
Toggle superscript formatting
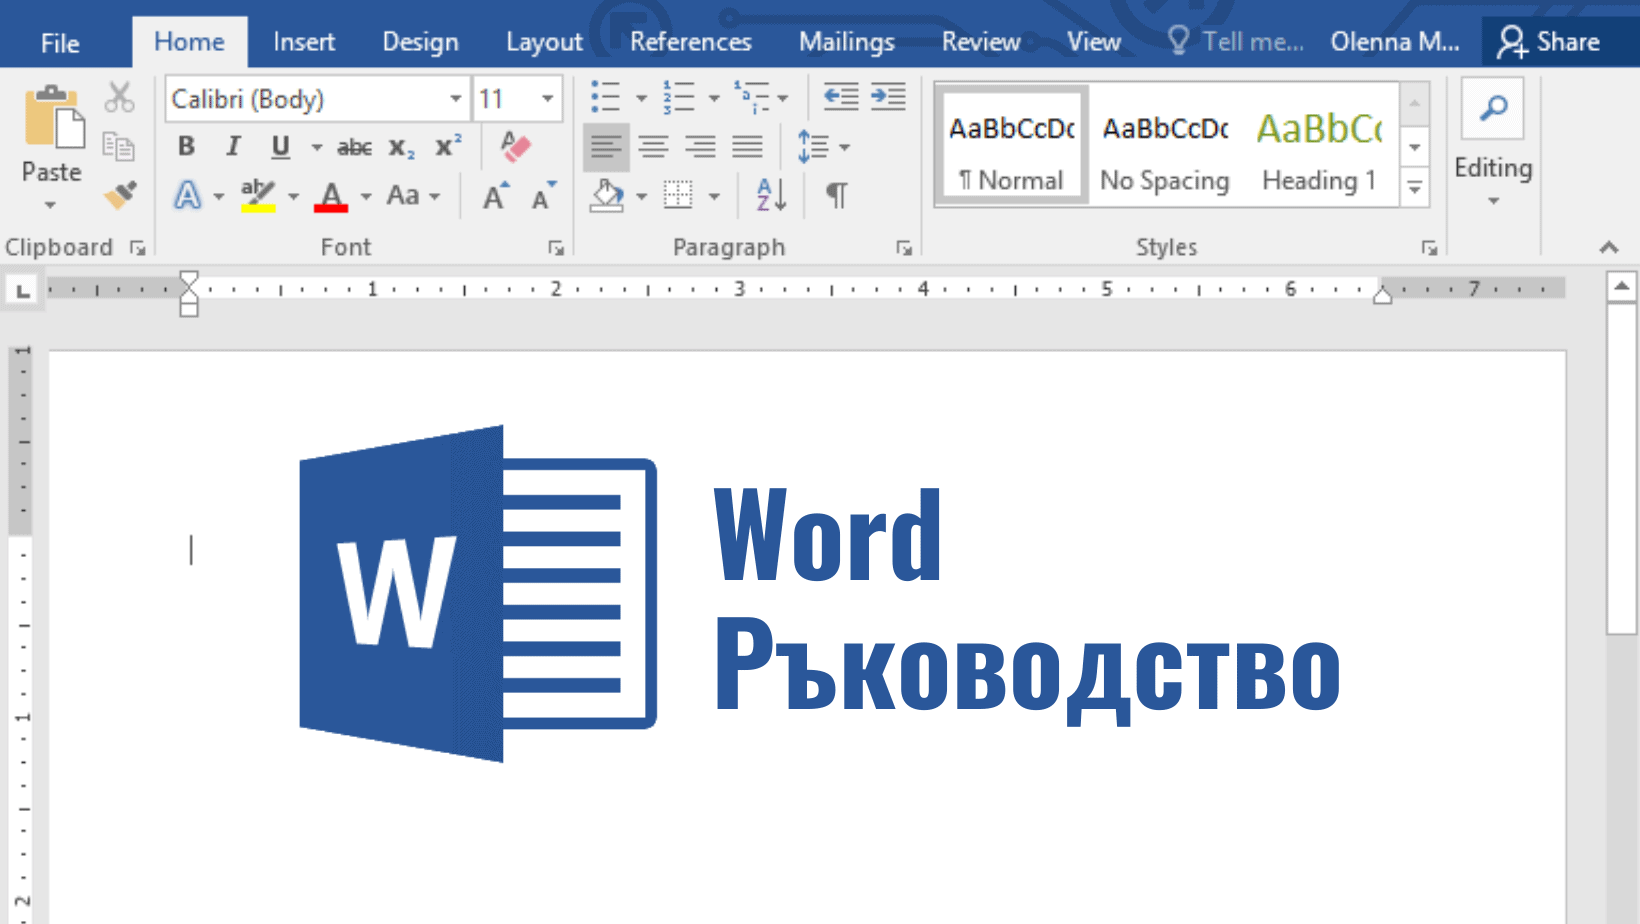tap(448, 146)
